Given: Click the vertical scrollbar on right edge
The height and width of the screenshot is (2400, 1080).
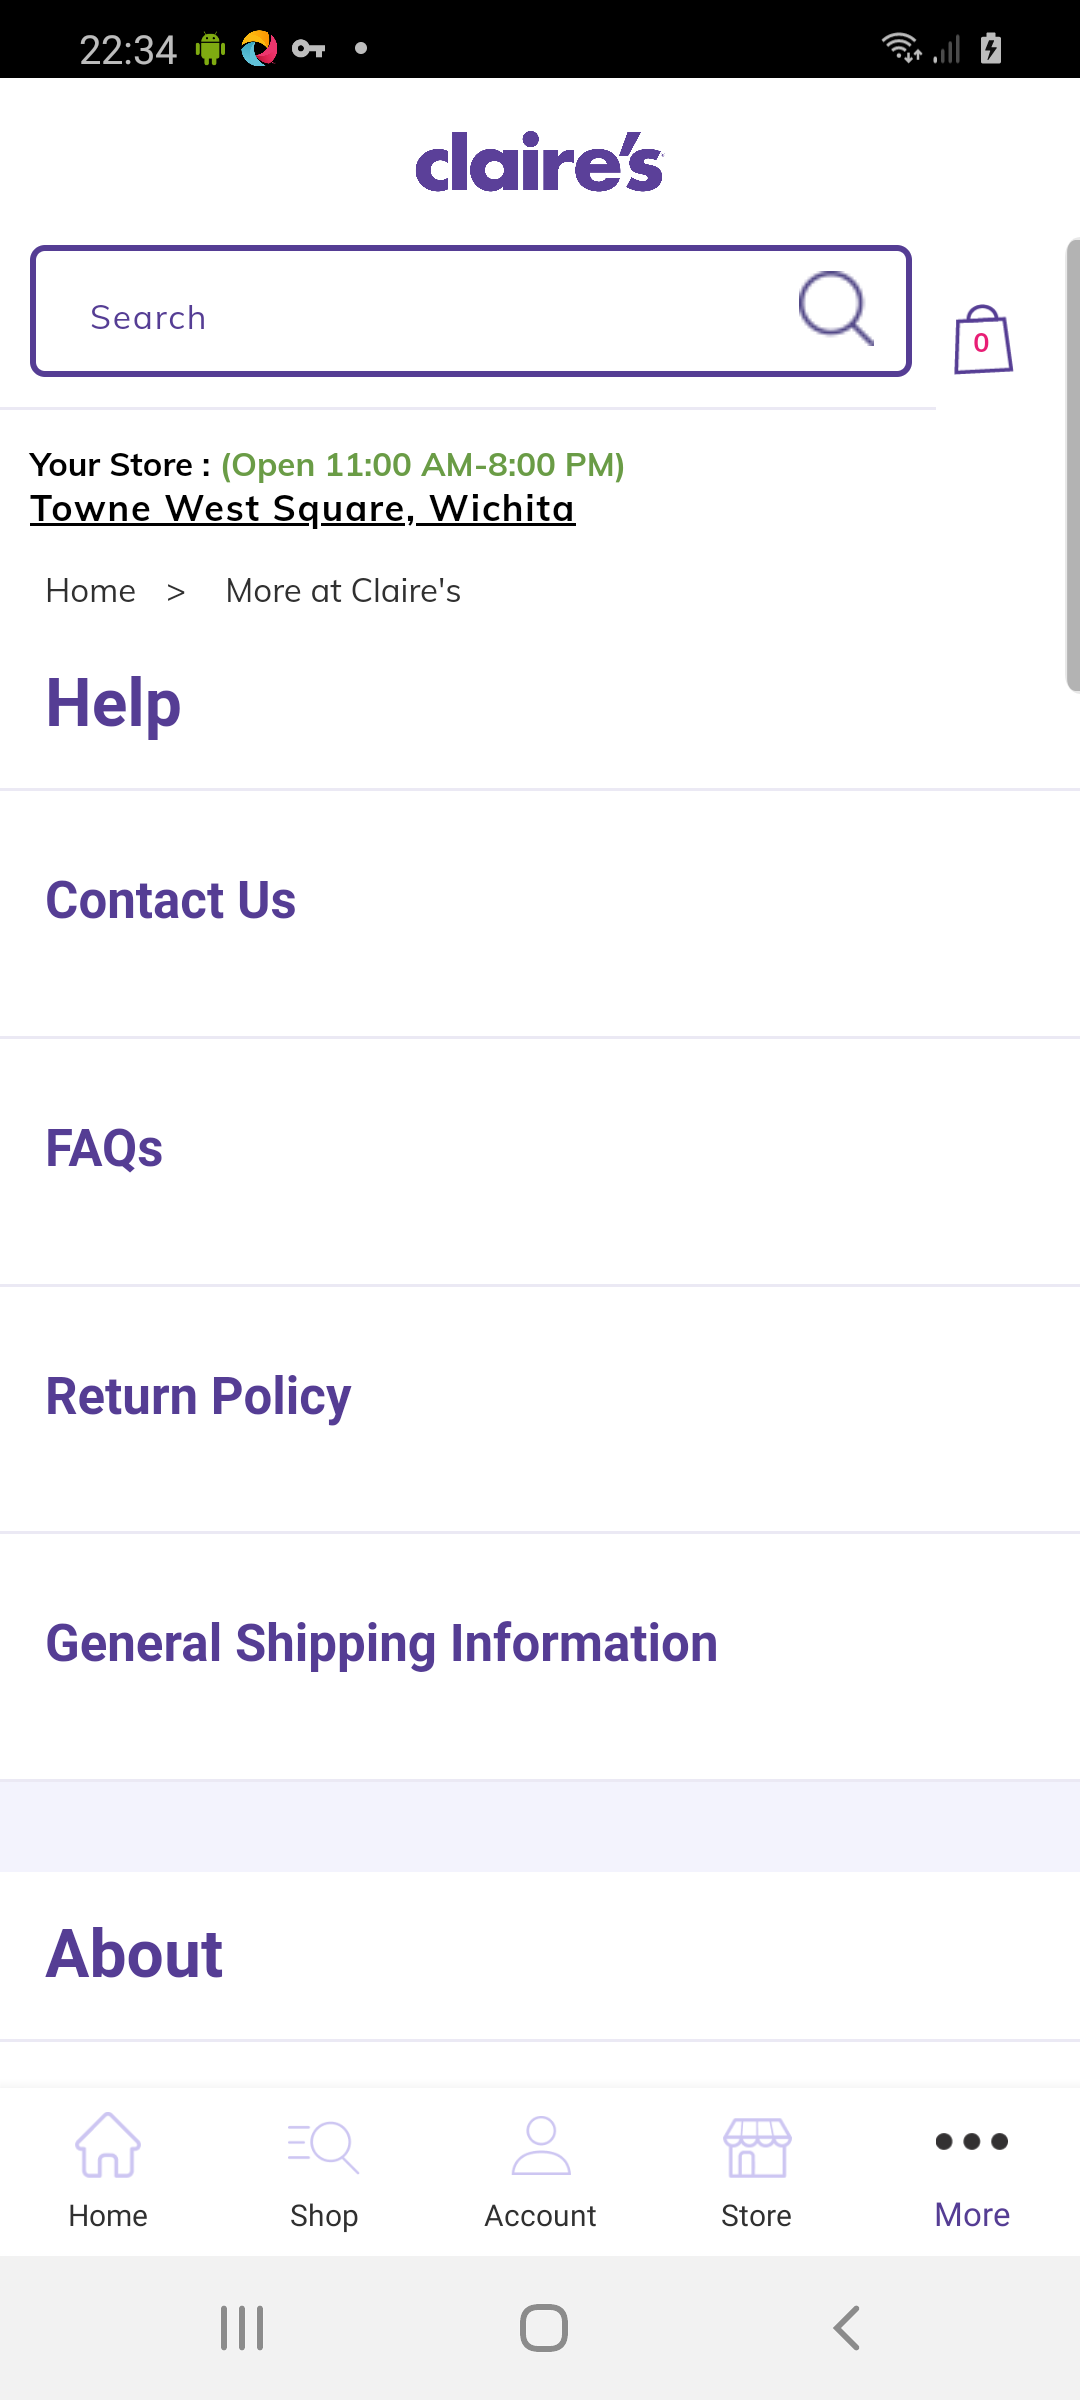Looking at the screenshot, I should pyautogui.click(x=1073, y=465).
